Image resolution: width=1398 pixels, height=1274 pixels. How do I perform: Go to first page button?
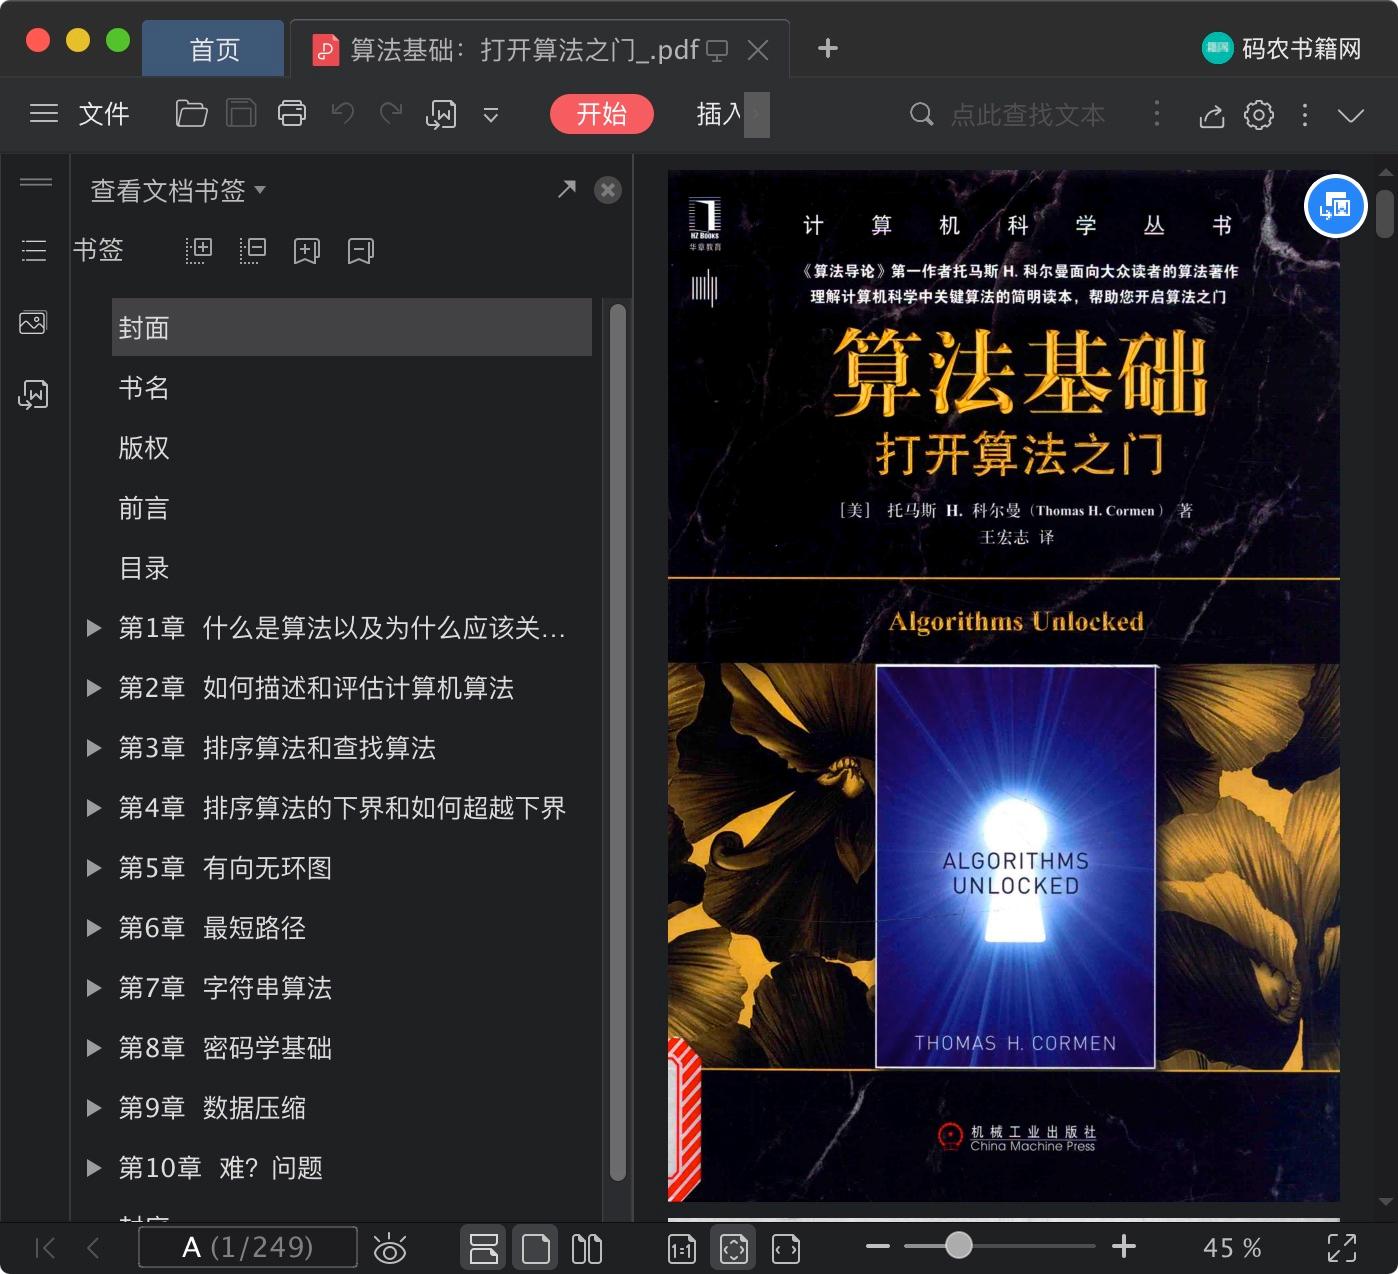pos(45,1247)
